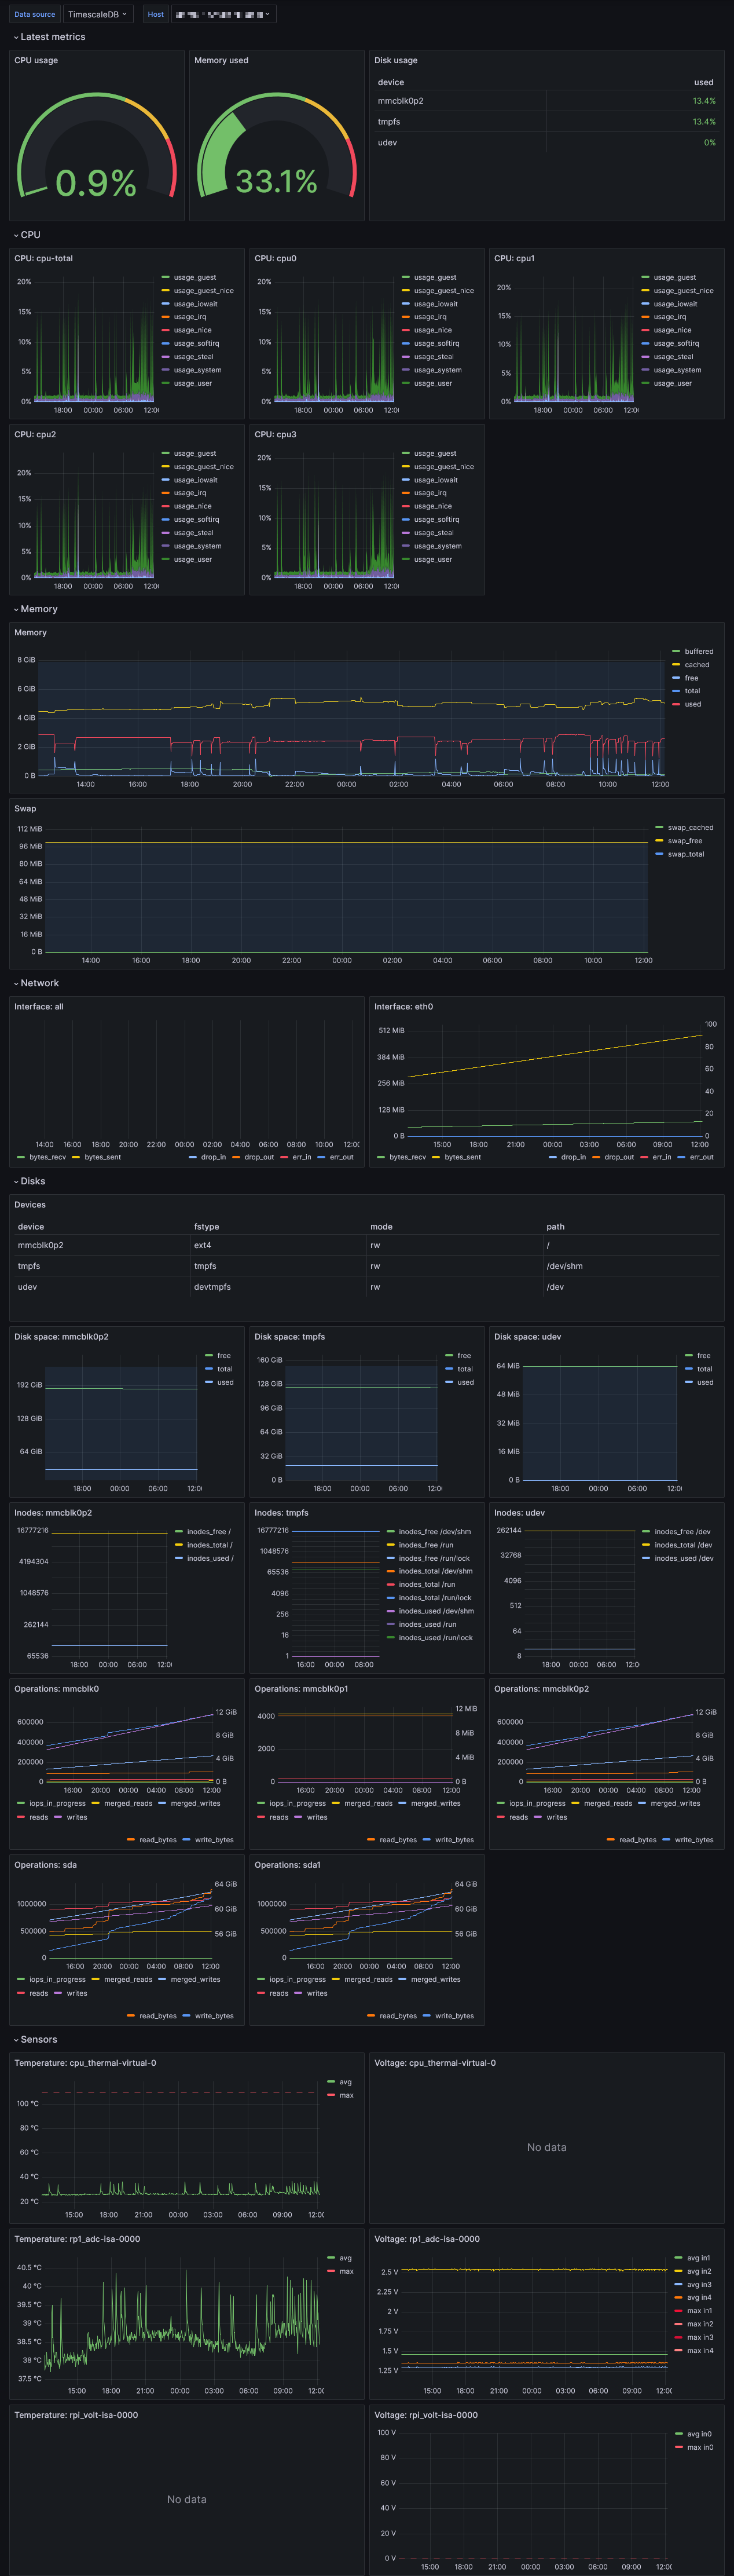Viewport: 734px width, 2576px height.
Task: Open the Memory used panel title menu
Action: click(221, 60)
